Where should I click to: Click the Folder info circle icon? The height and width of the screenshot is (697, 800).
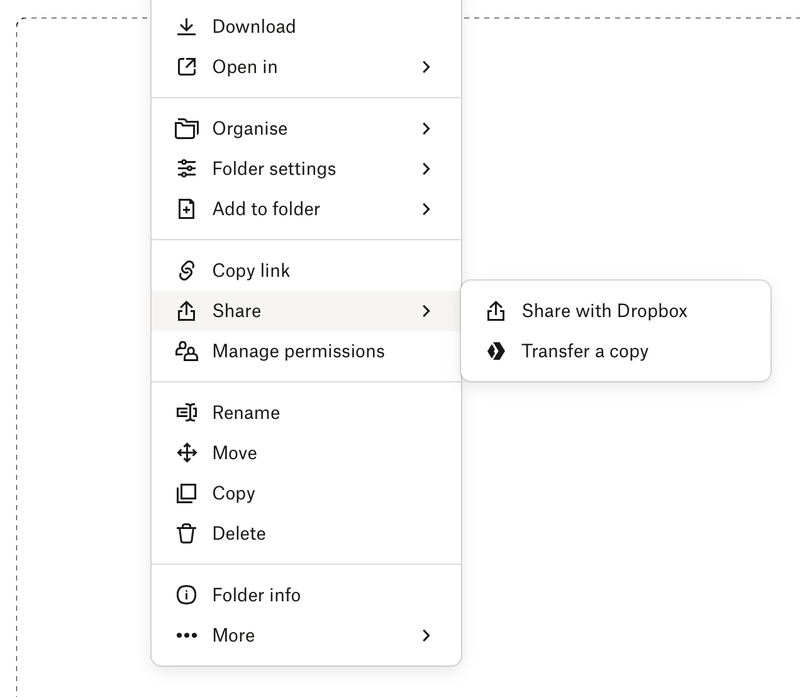[186, 595]
